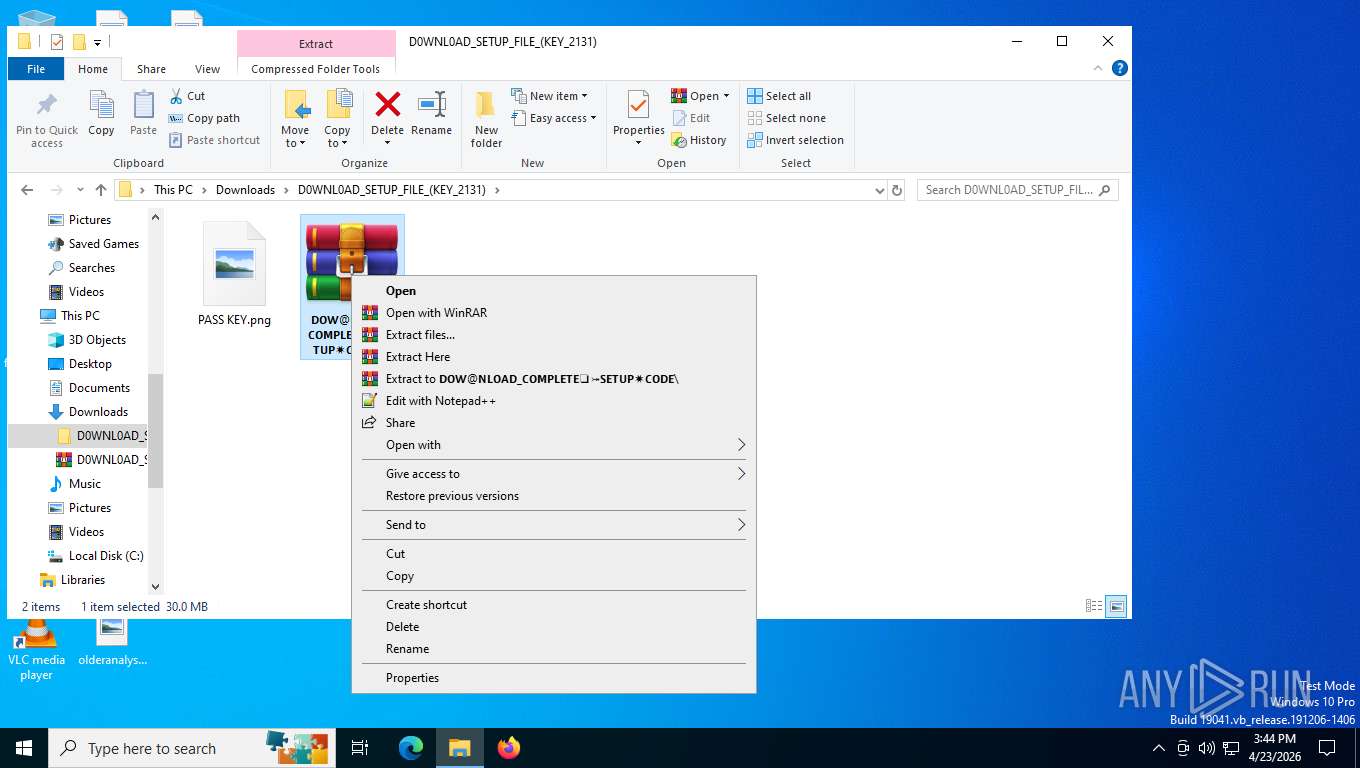This screenshot has height=768, width=1360.
Task: Click the Rename ribbon icon
Action: [x=431, y=105]
